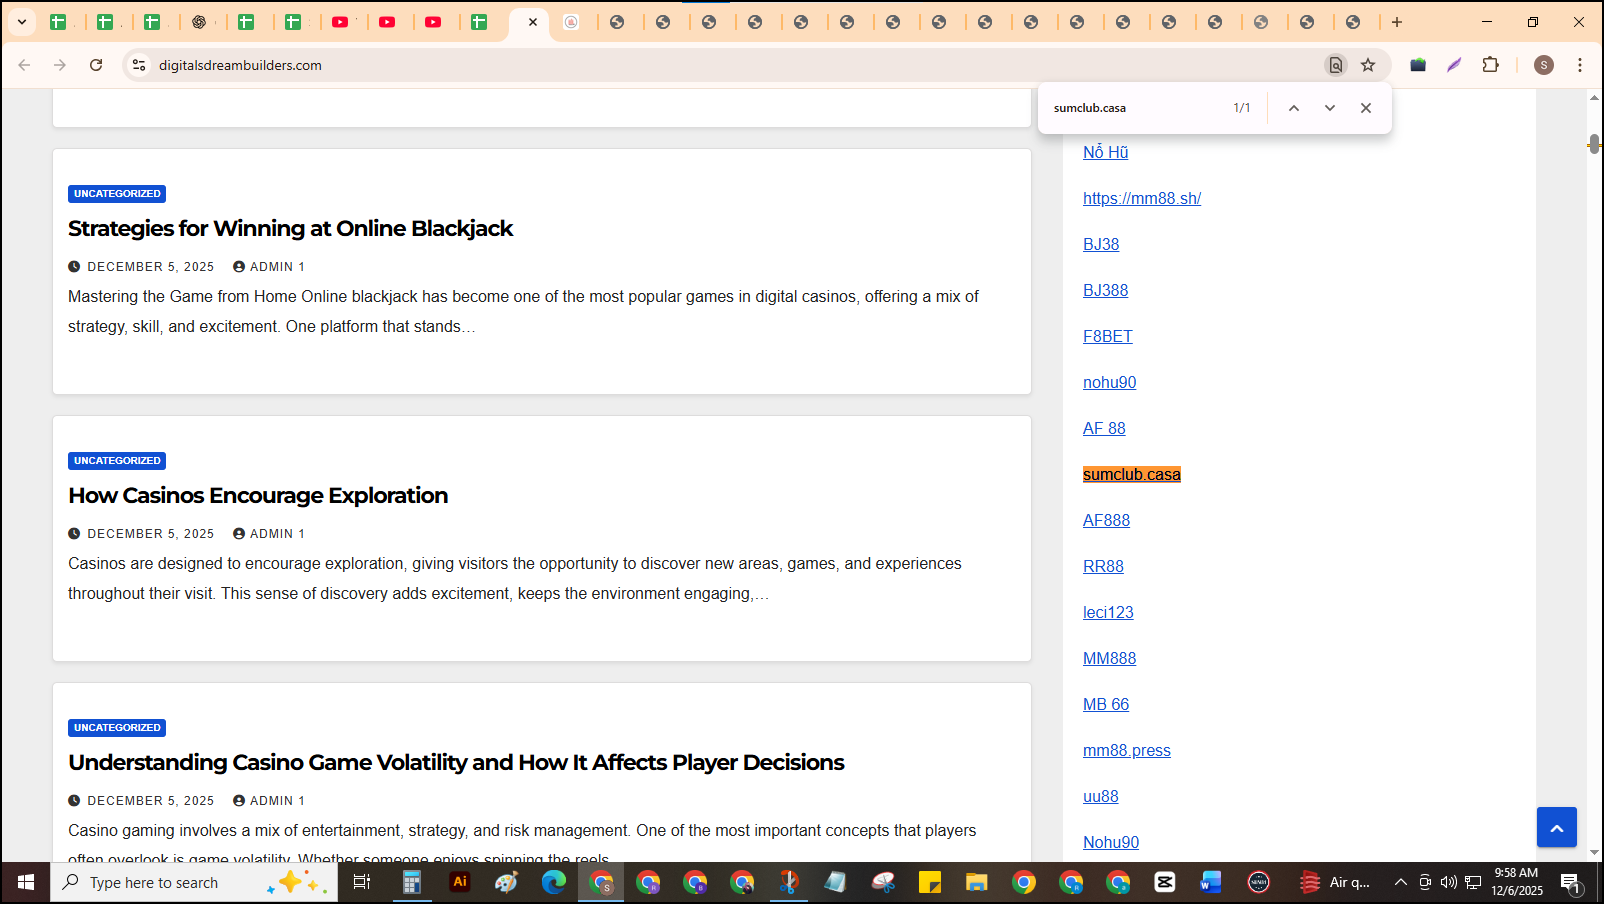Click the scroll-to-top blue button
The image size is (1604, 904).
[1557, 827]
